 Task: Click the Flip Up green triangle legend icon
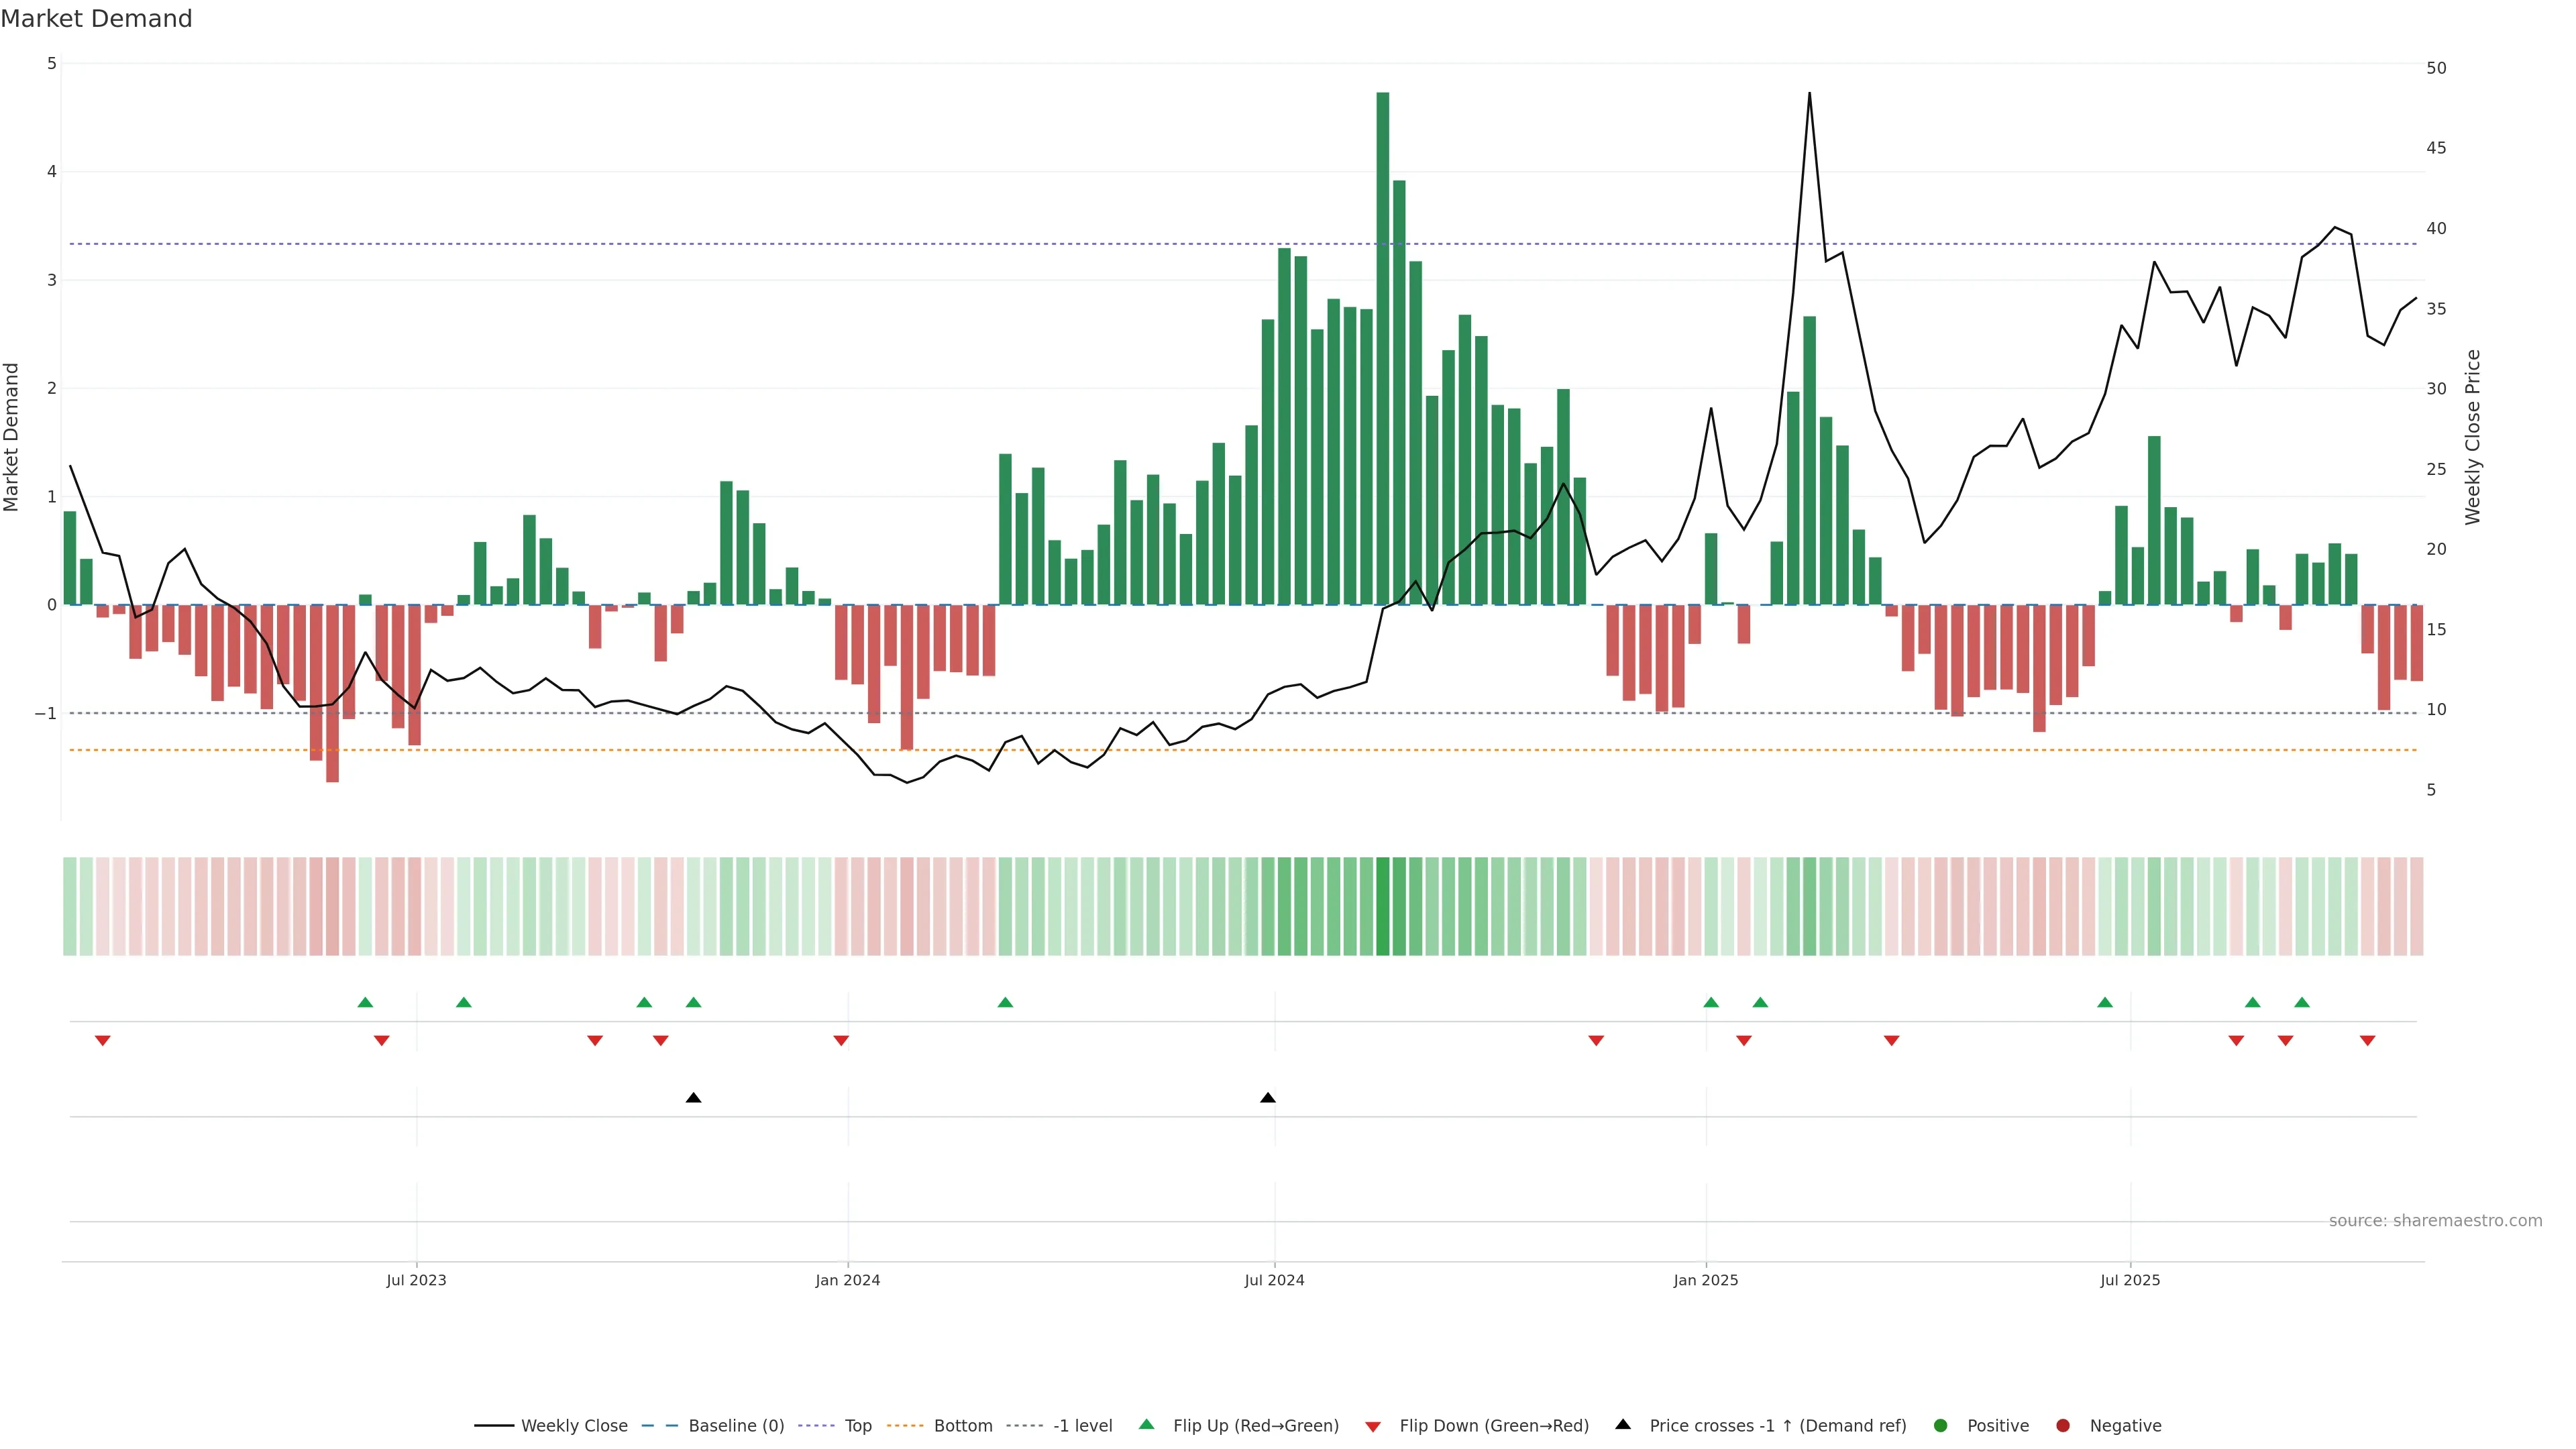(1146, 1425)
